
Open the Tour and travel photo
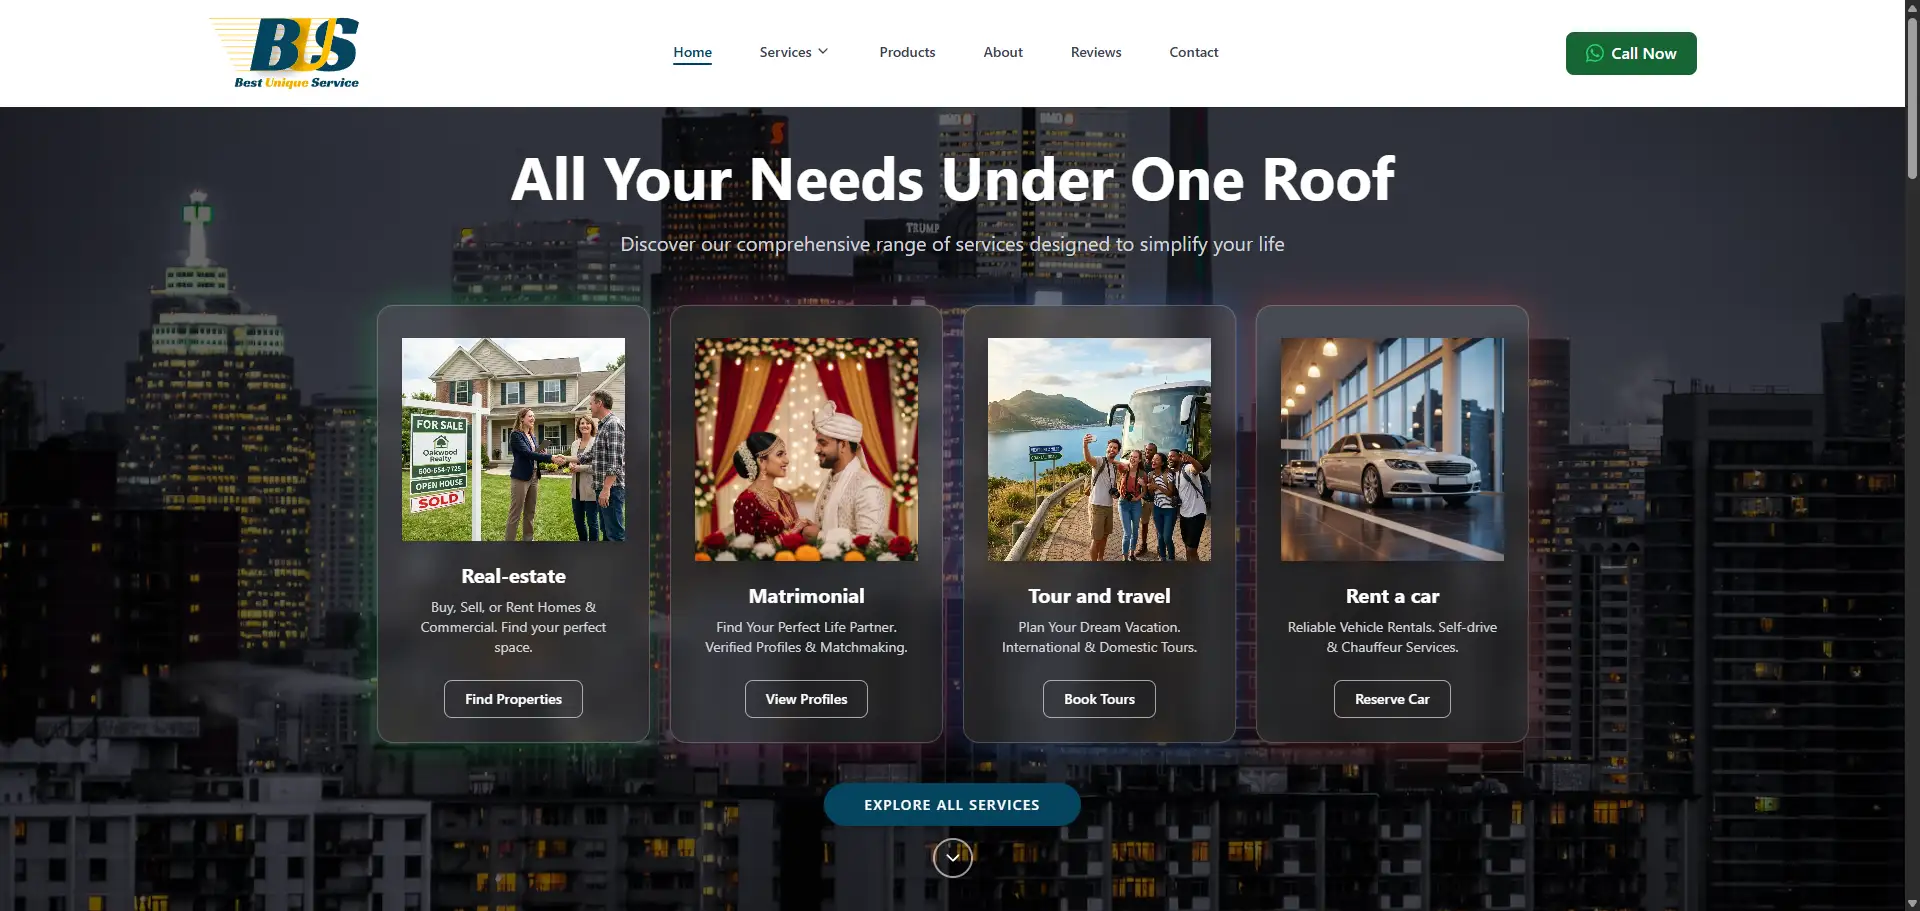pyautogui.click(x=1099, y=449)
